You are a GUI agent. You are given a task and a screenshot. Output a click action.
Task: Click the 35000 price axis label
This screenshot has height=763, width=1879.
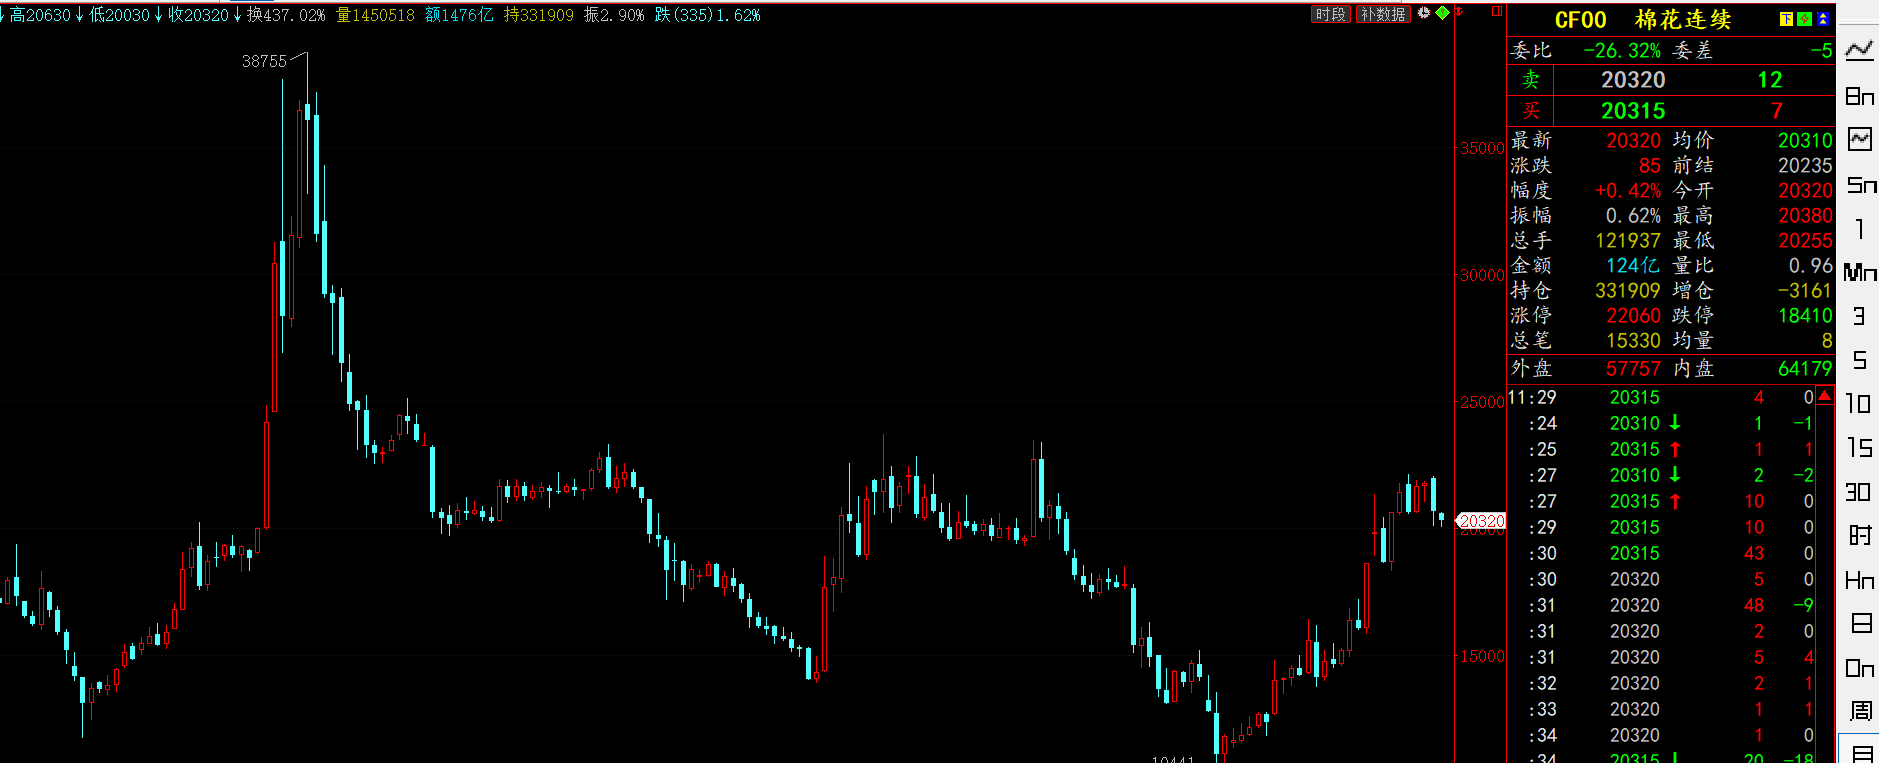1482,148
